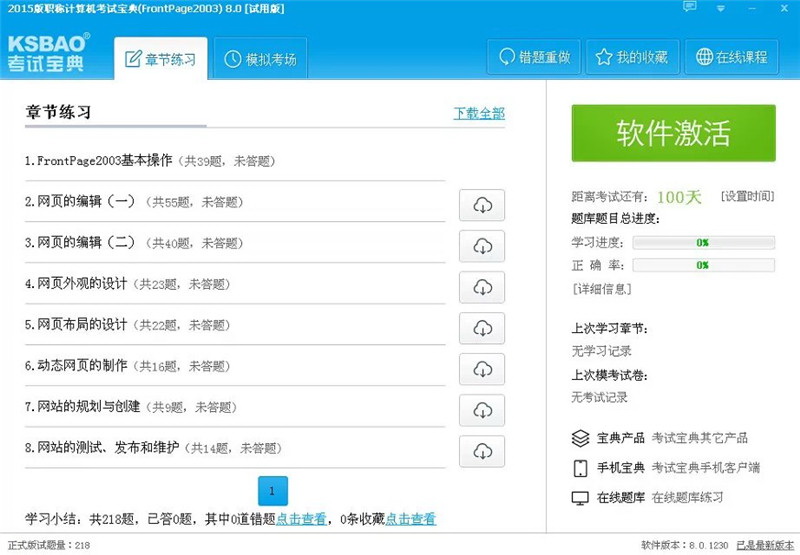Click the [设置时间] link
The image size is (800, 555).
click(x=747, y=196)
